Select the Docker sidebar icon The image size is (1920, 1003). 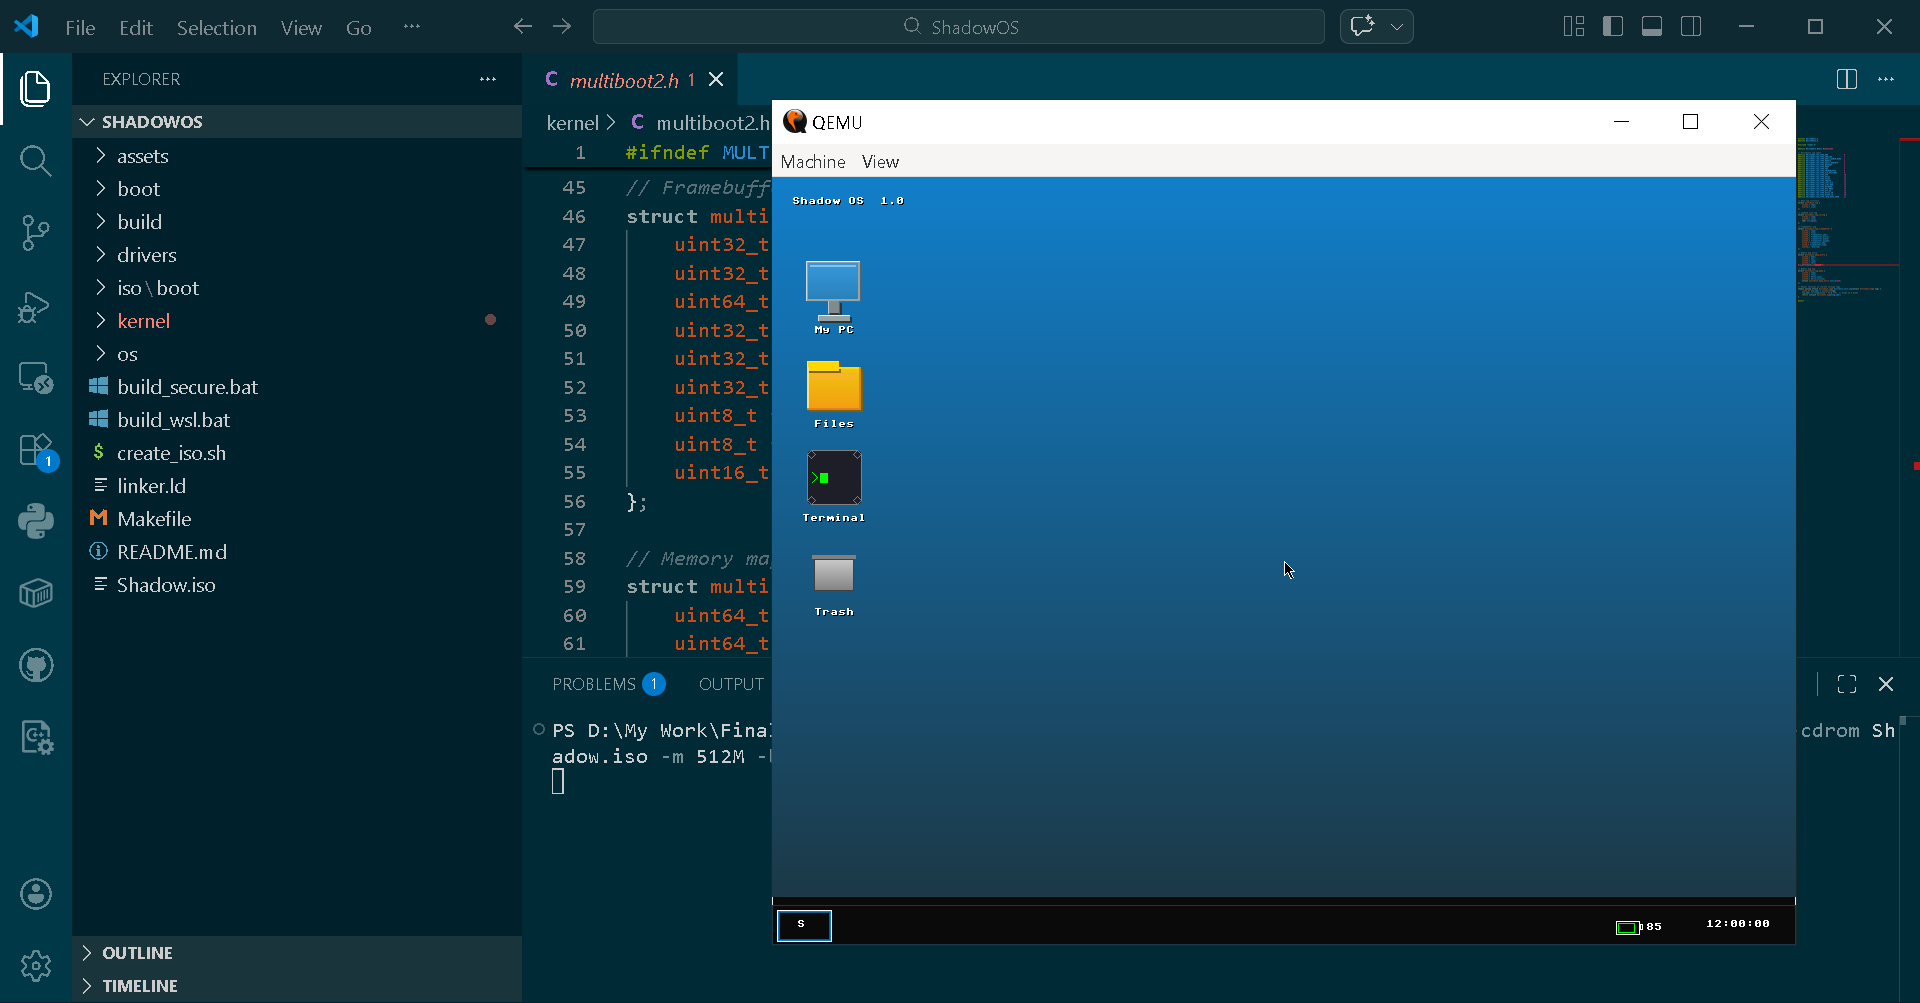36,593
